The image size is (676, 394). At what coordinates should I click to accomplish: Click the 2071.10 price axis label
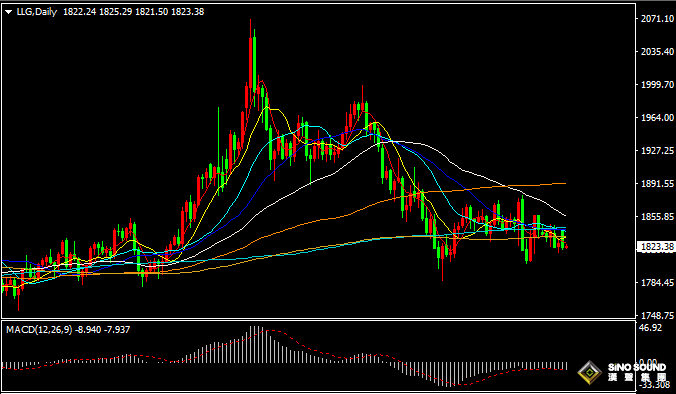coord(657,19)
